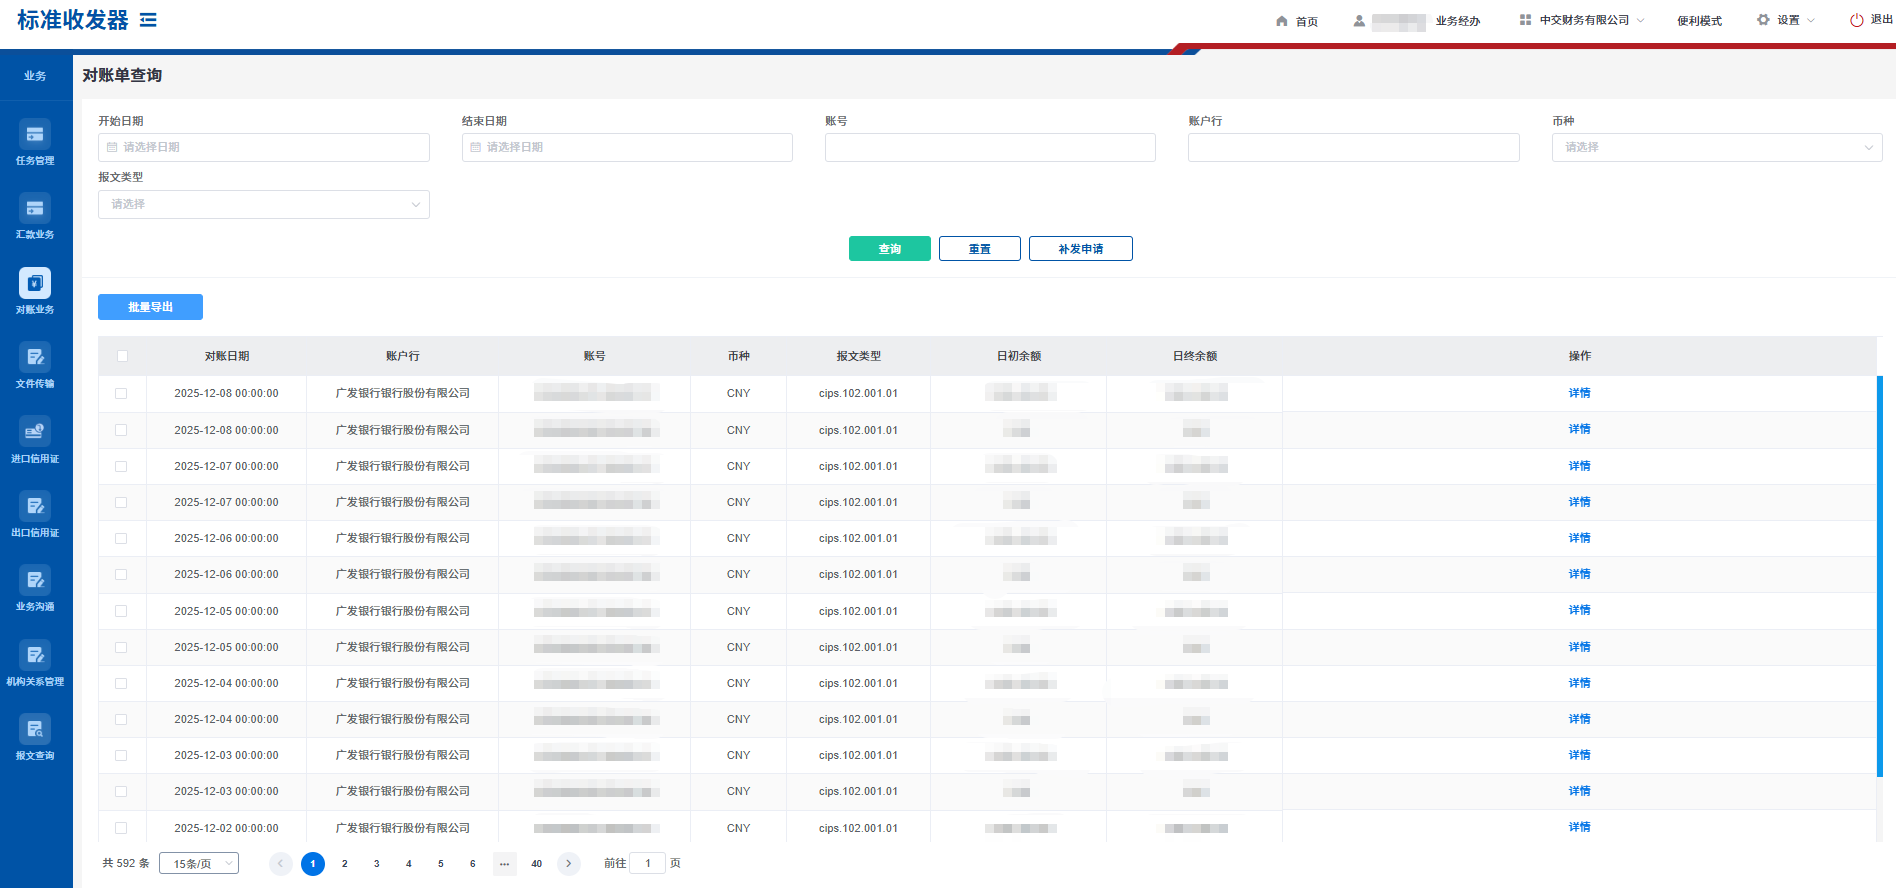This screenshot has width=1896, height=888.
Task: Open 文件传输 from the sidebar
Action: click(35, 364)
